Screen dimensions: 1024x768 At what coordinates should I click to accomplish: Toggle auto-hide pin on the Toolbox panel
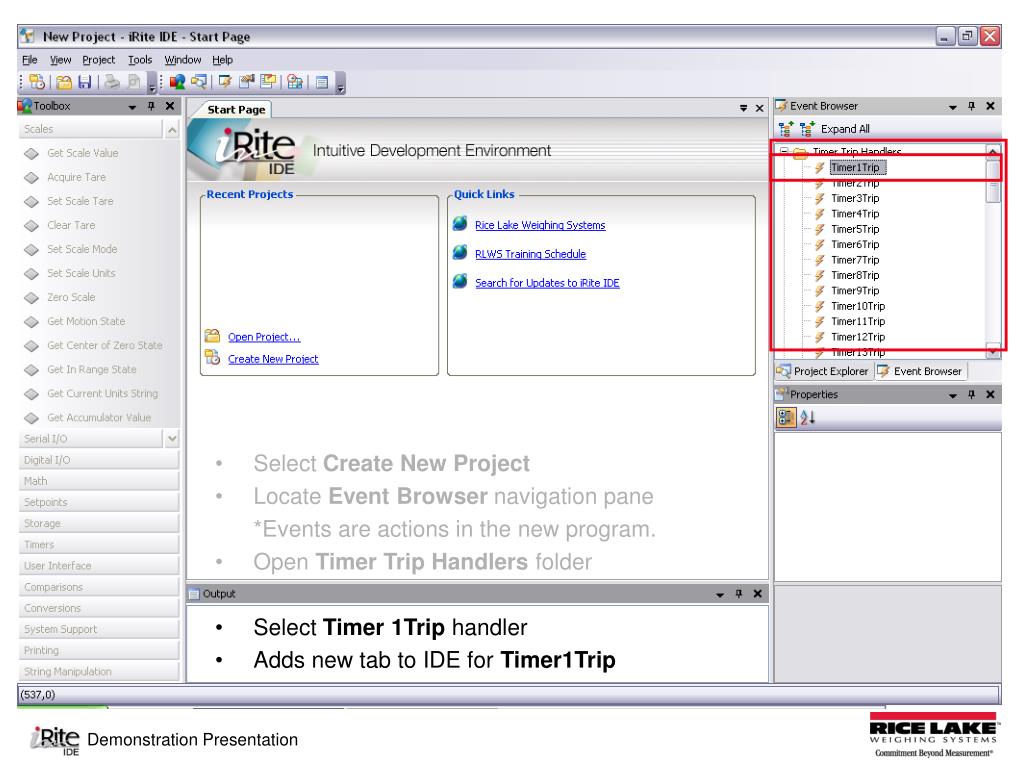152,106
